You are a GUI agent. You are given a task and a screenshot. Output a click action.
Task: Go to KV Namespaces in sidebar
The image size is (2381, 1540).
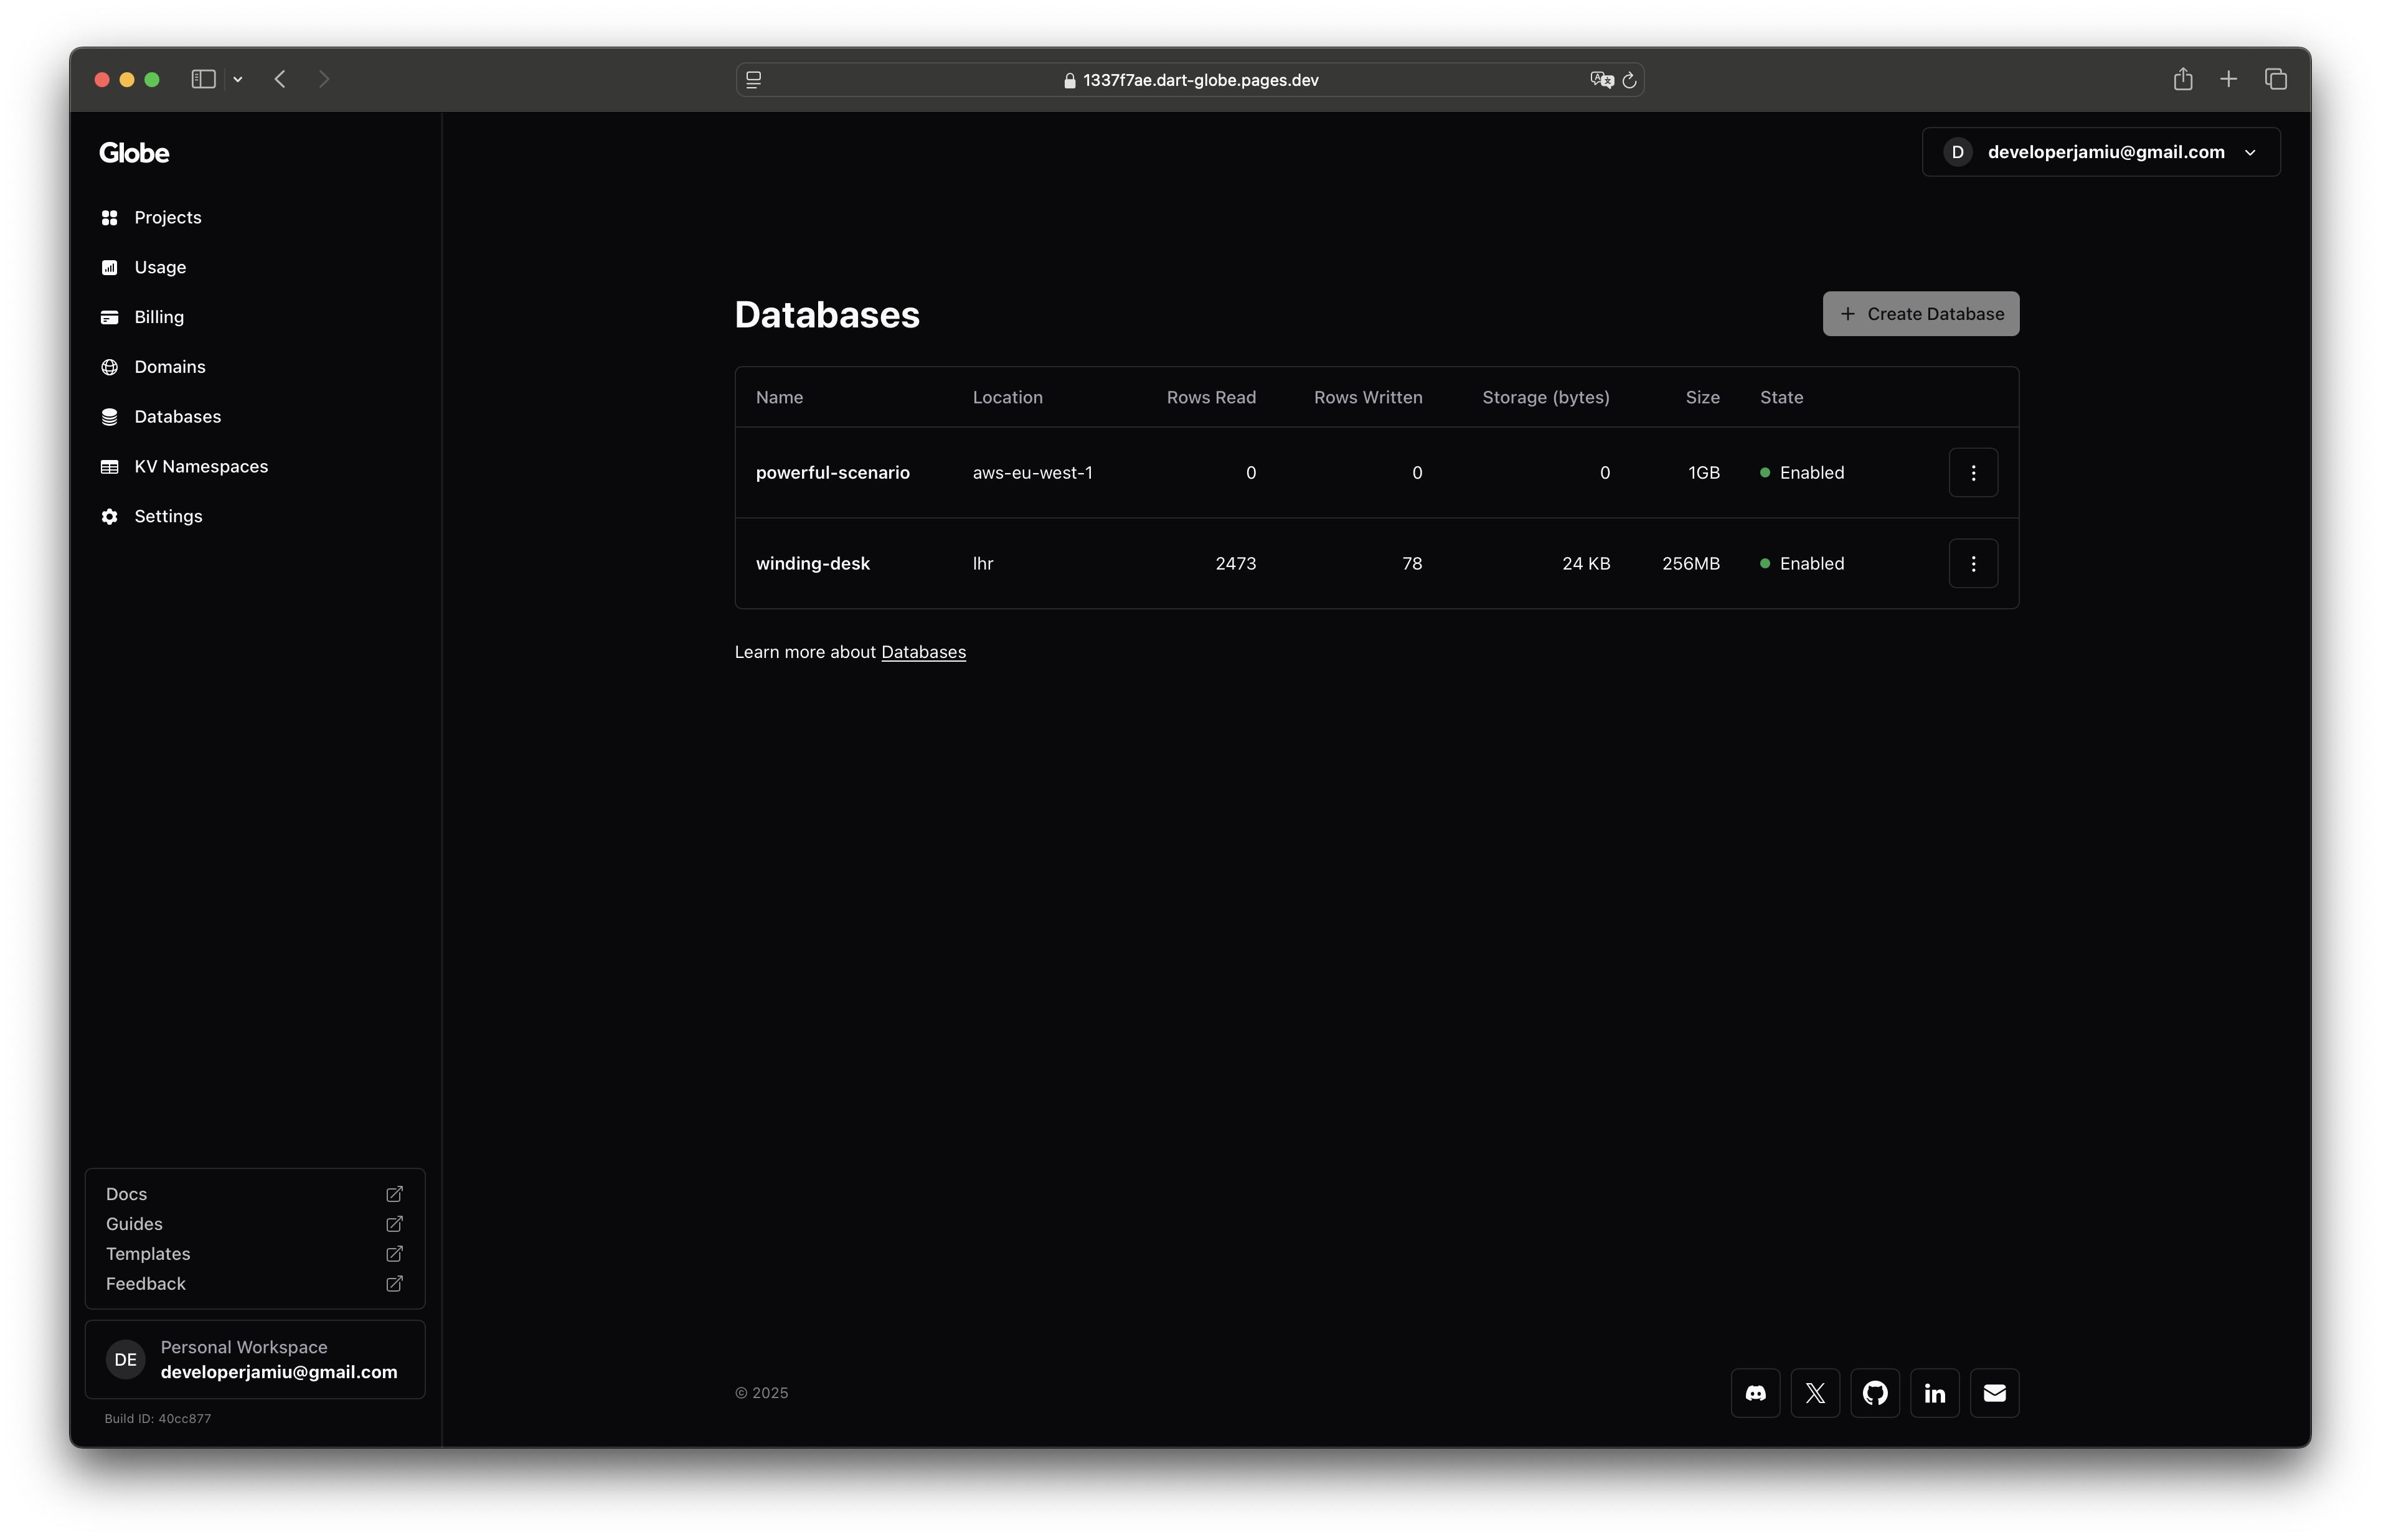point(200,466)
